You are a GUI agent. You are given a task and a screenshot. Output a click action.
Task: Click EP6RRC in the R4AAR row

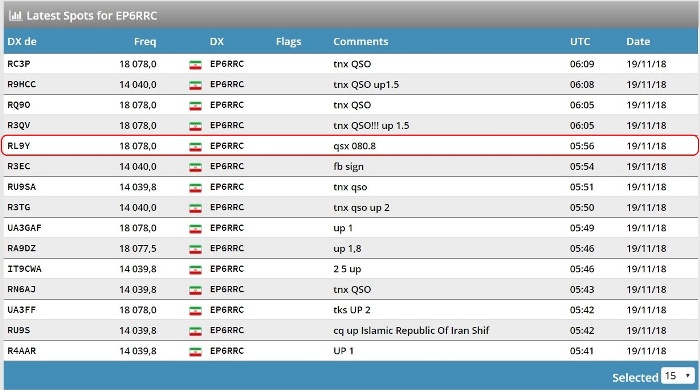pos(227,351)
